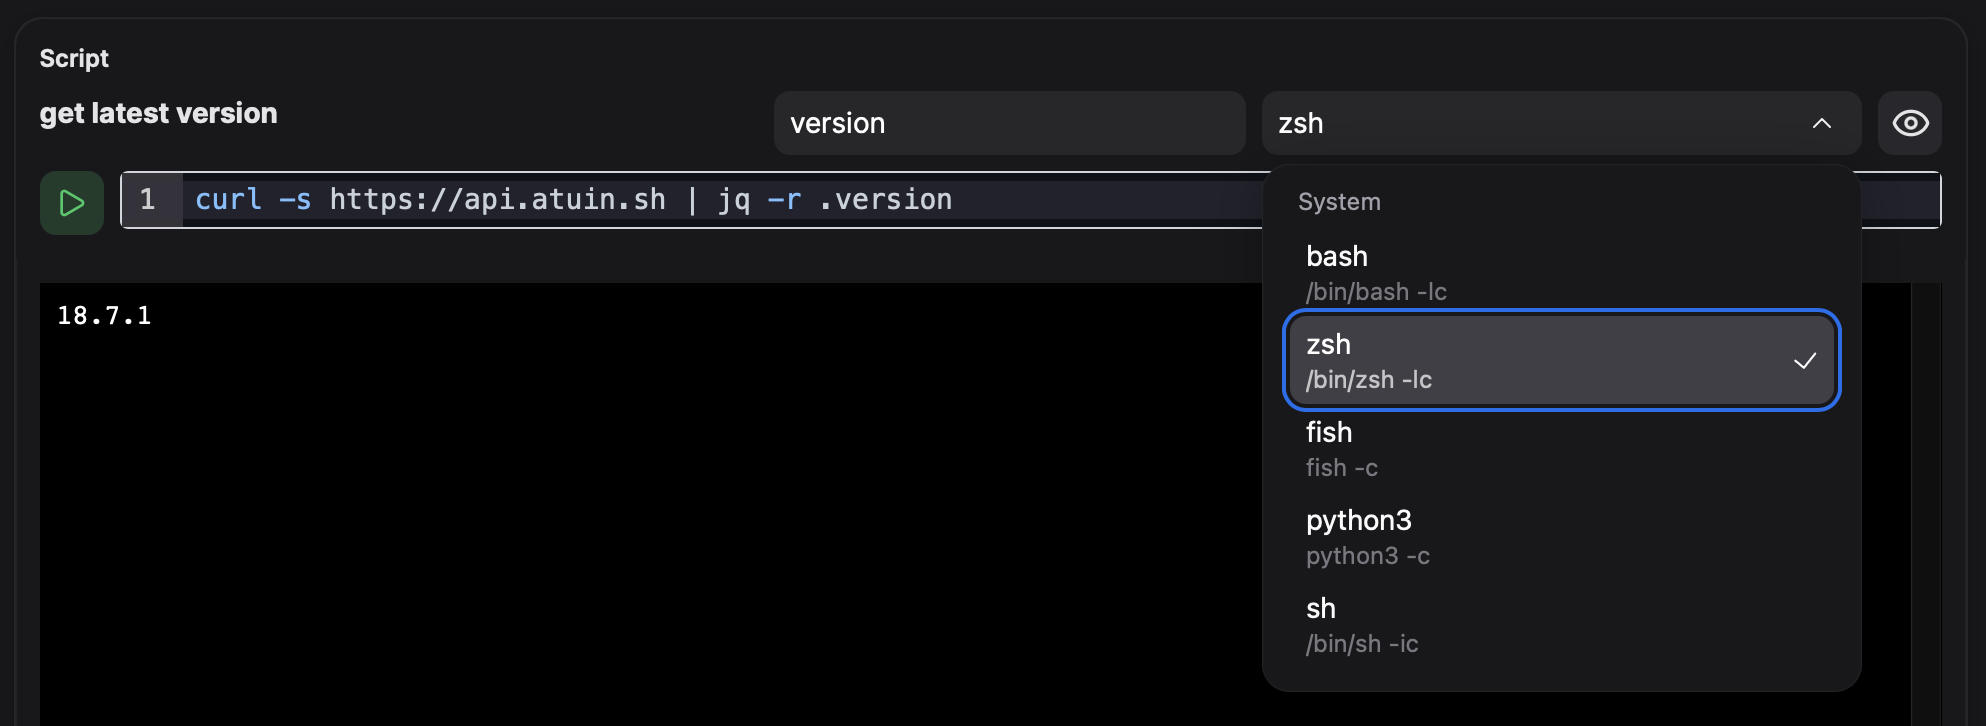Collapse the shell selector with the chevron
Screen dimensions: 1986x726
pos(1821,123)
